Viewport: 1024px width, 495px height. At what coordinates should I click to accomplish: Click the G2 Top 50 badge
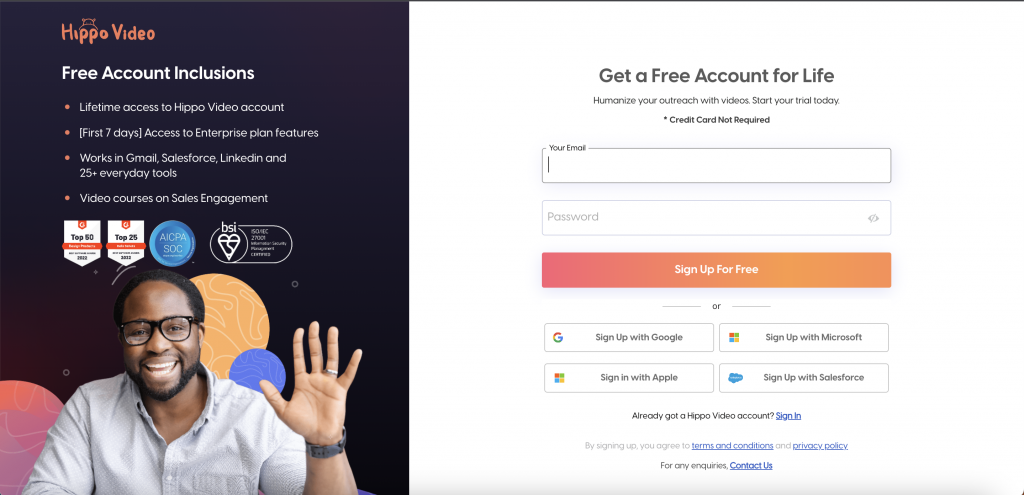point(82,243)
